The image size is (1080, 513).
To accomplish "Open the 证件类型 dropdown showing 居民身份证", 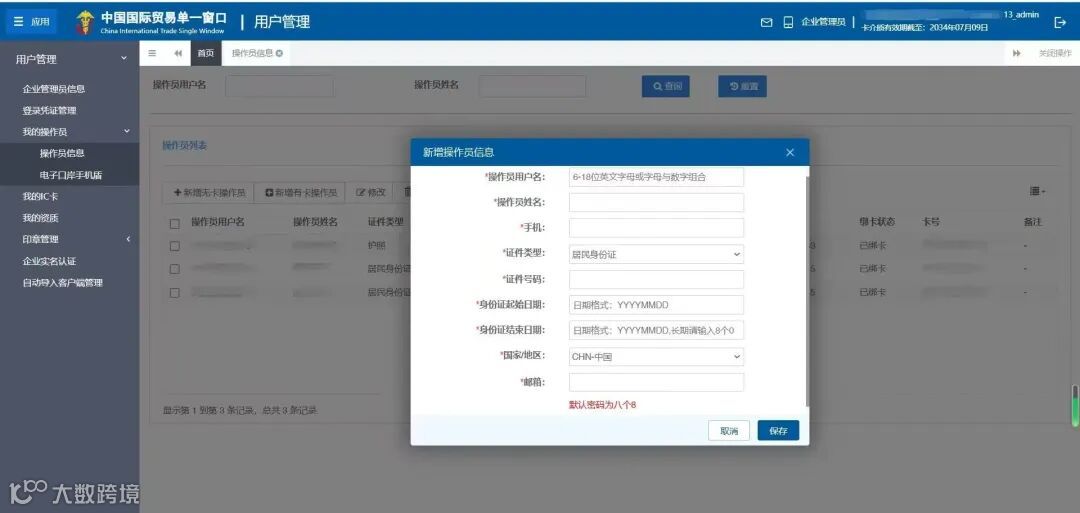I will click(x=656, y=254).
